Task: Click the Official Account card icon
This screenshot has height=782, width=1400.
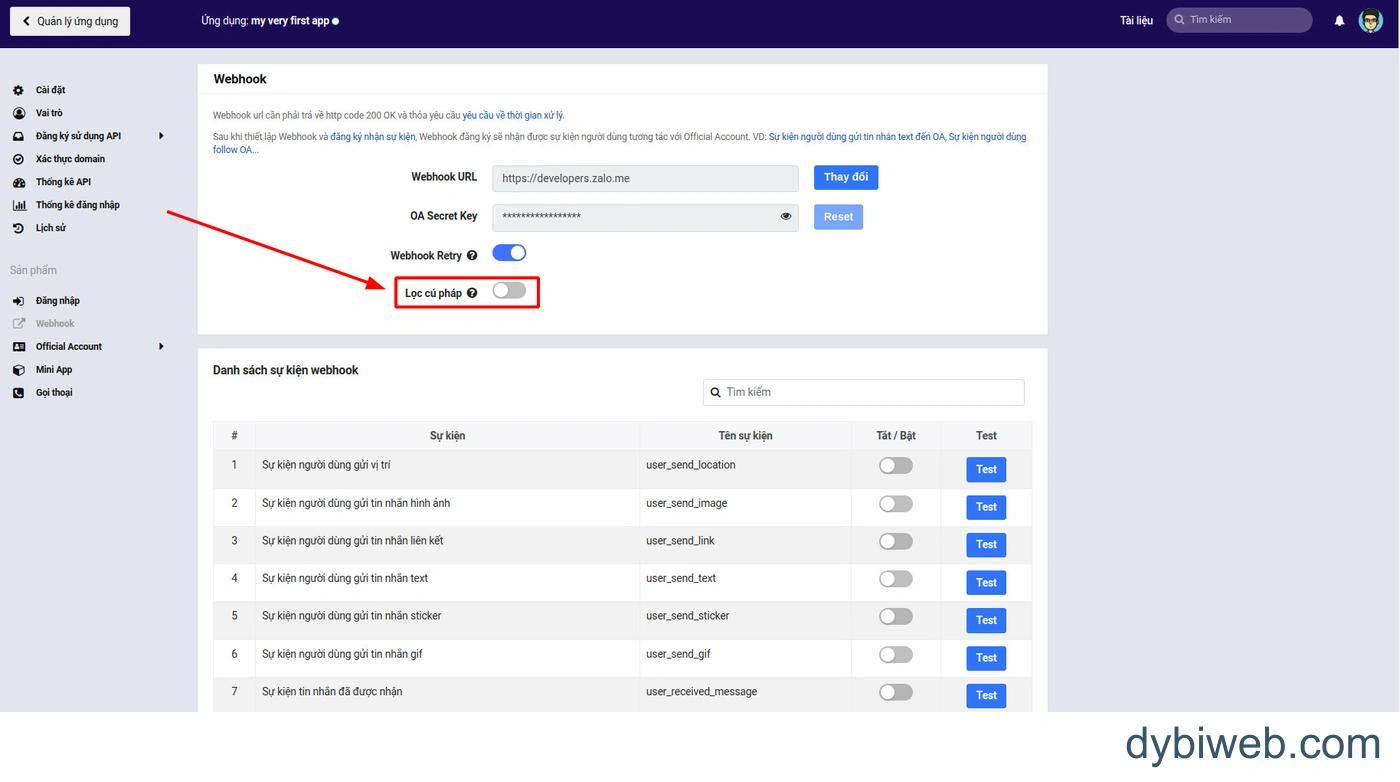Action: [18, 347]
